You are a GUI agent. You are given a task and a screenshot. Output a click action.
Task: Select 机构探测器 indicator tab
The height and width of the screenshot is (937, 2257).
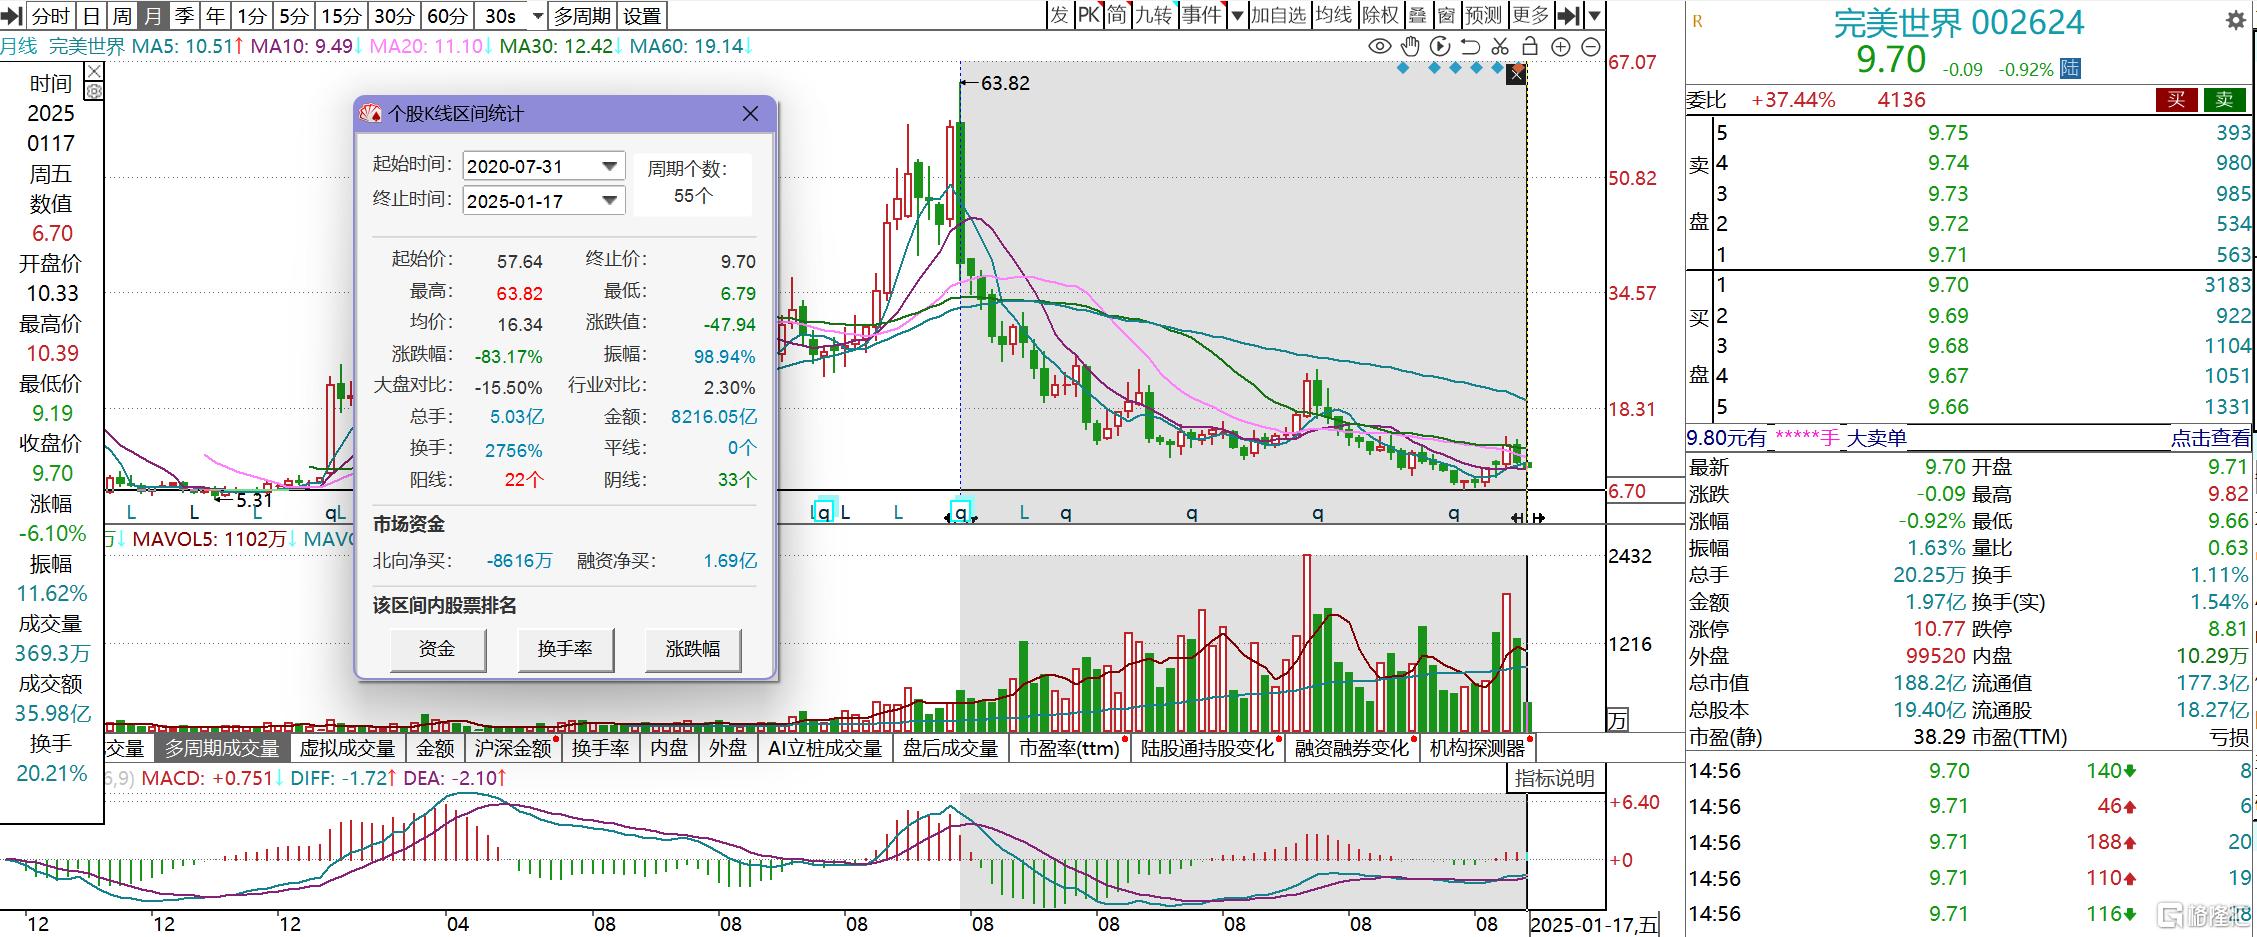coord(1477,748)
